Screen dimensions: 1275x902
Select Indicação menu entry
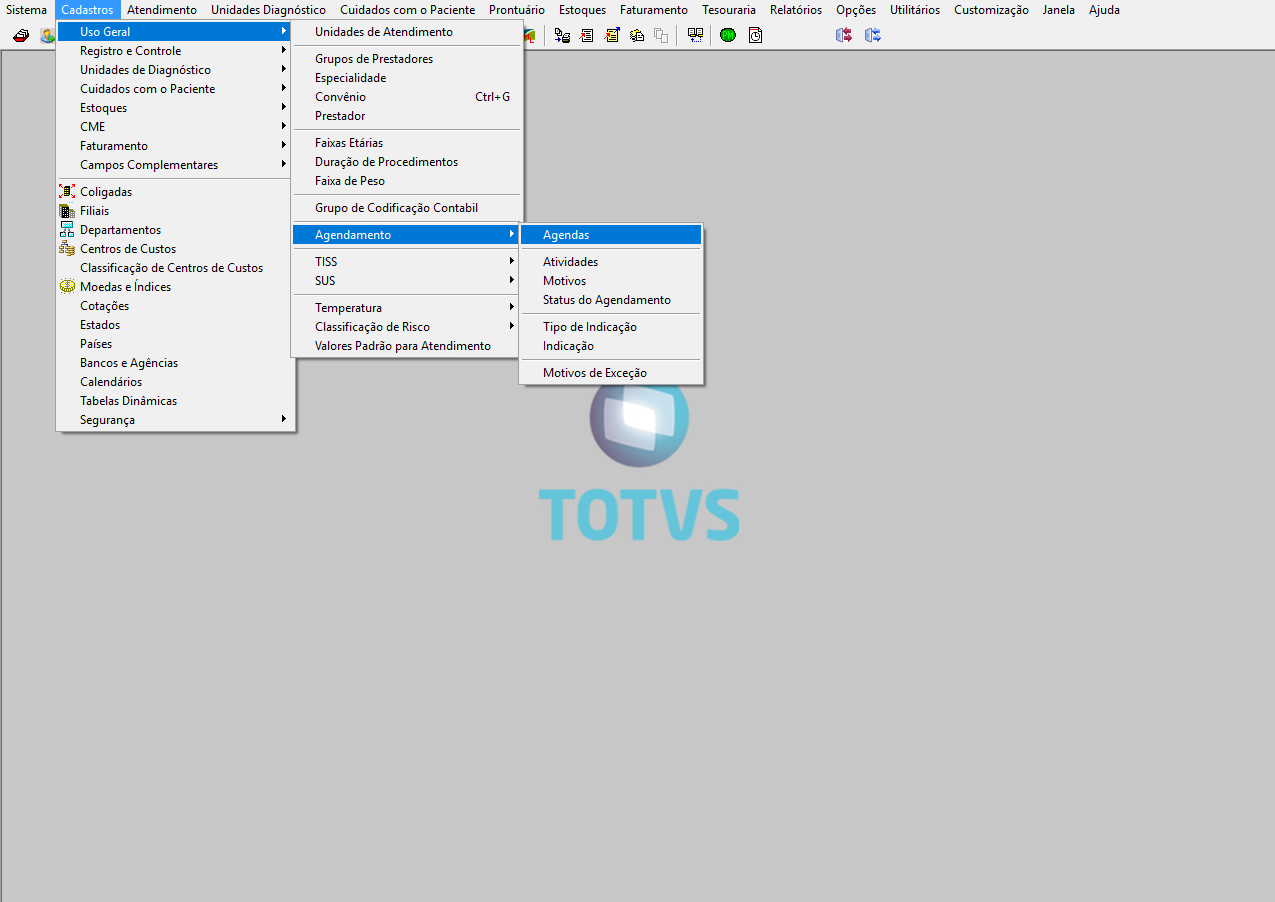tap(611, 346)
